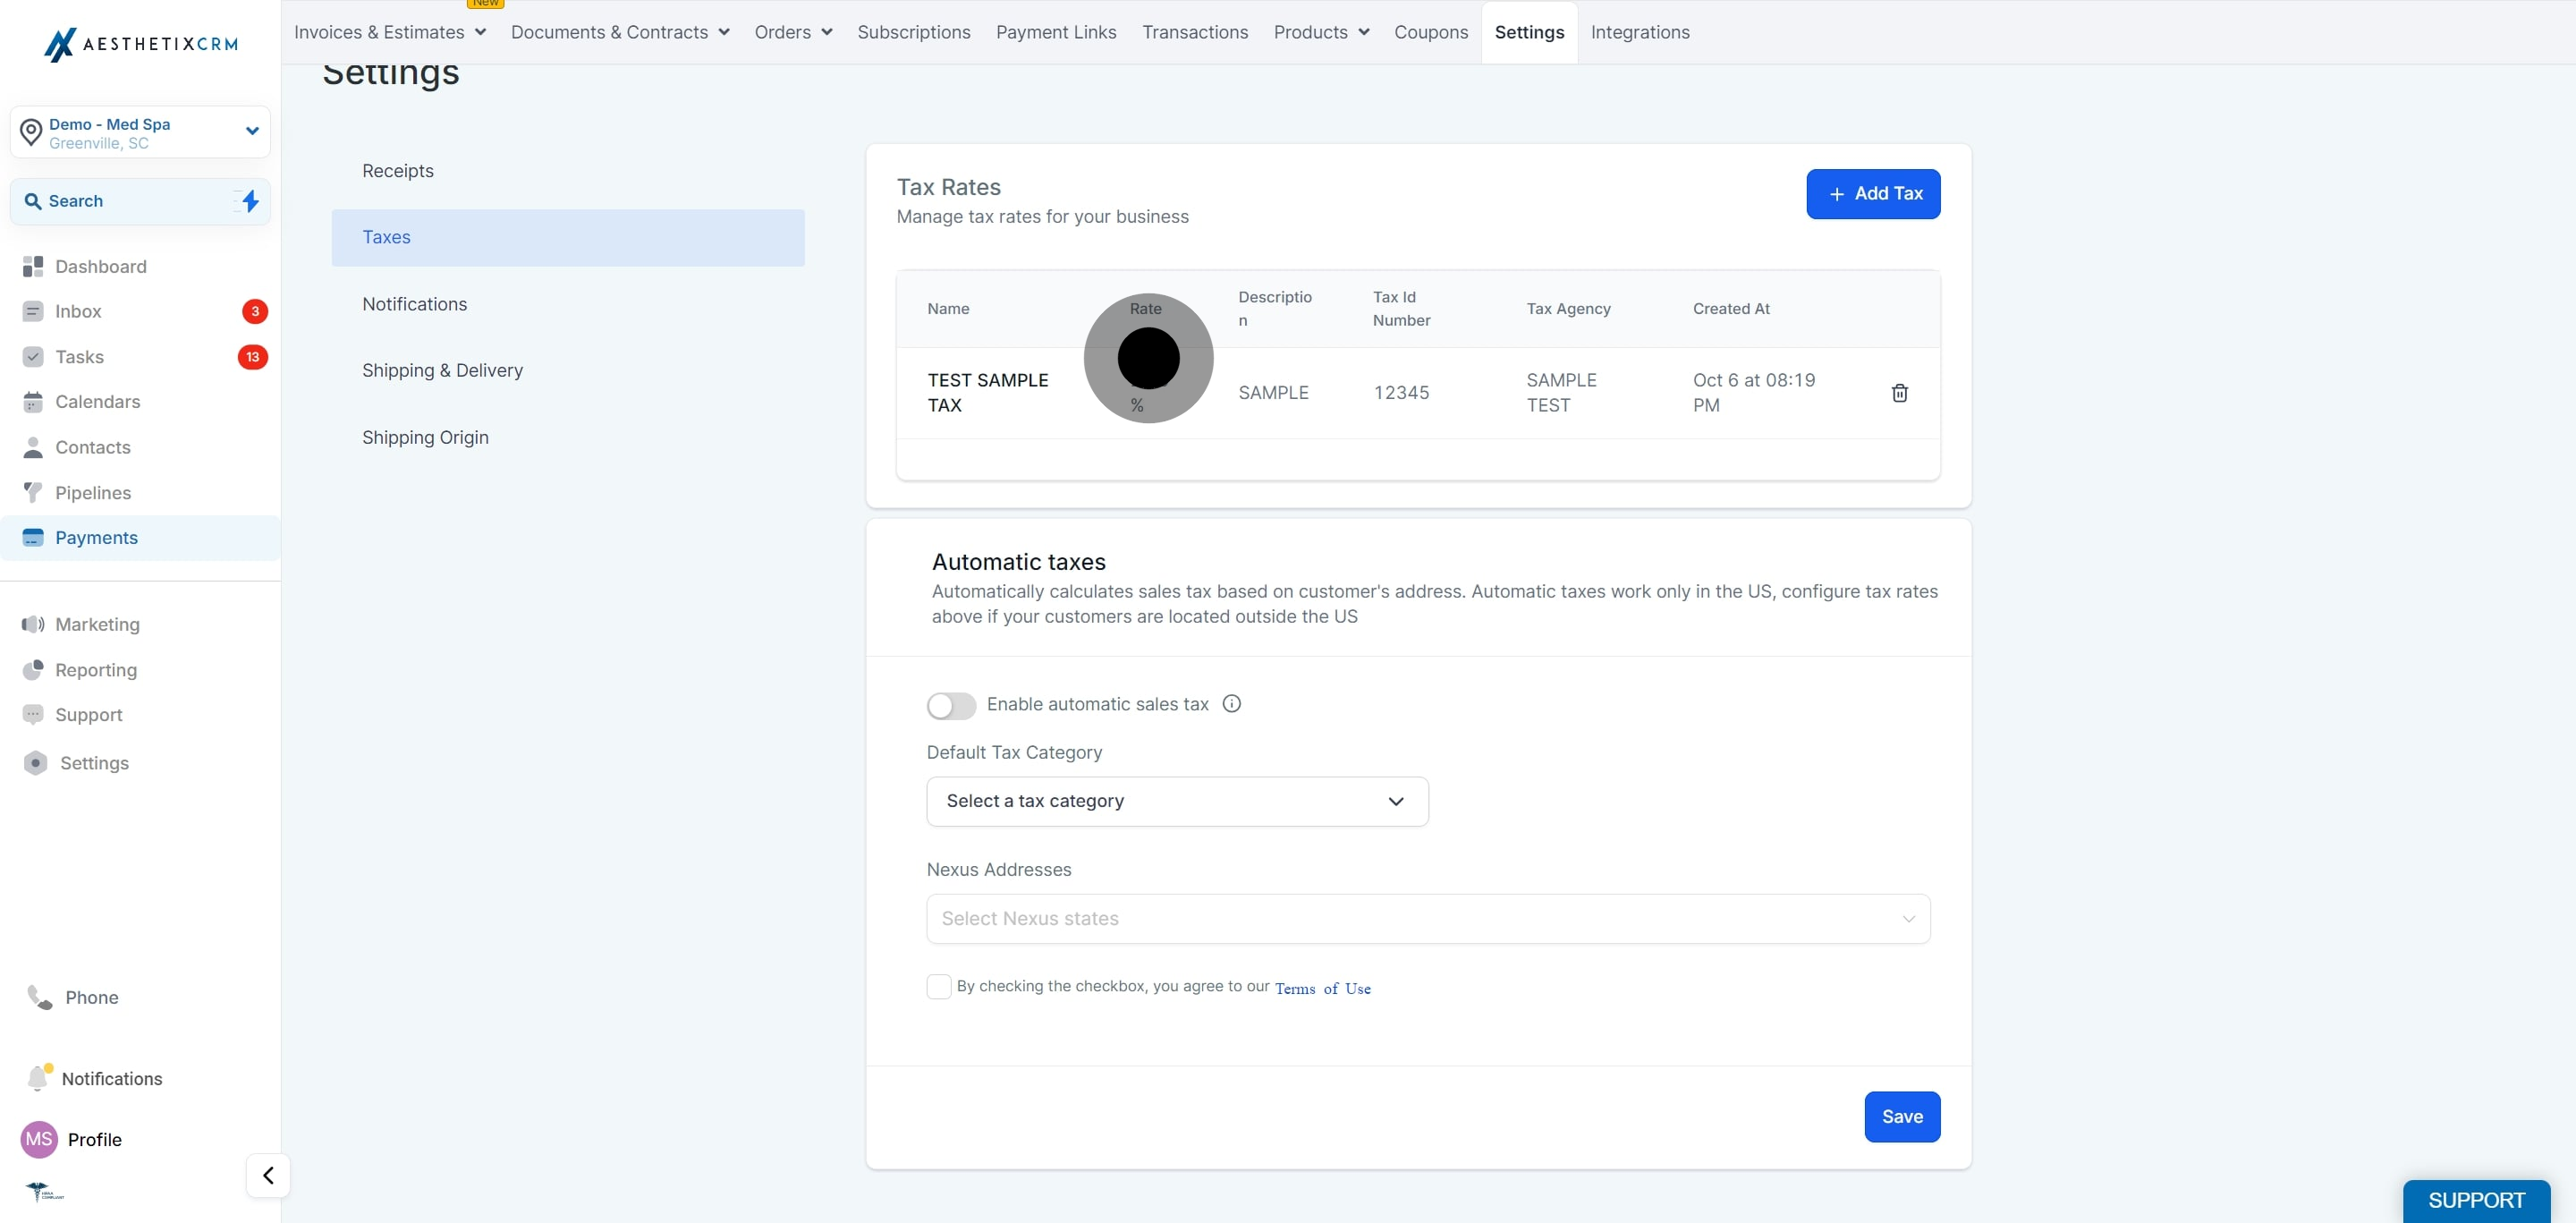Screen dimensions: 2576x1223
Task: Click the Inbox icon in sidebar
Action: click(33, 312)
